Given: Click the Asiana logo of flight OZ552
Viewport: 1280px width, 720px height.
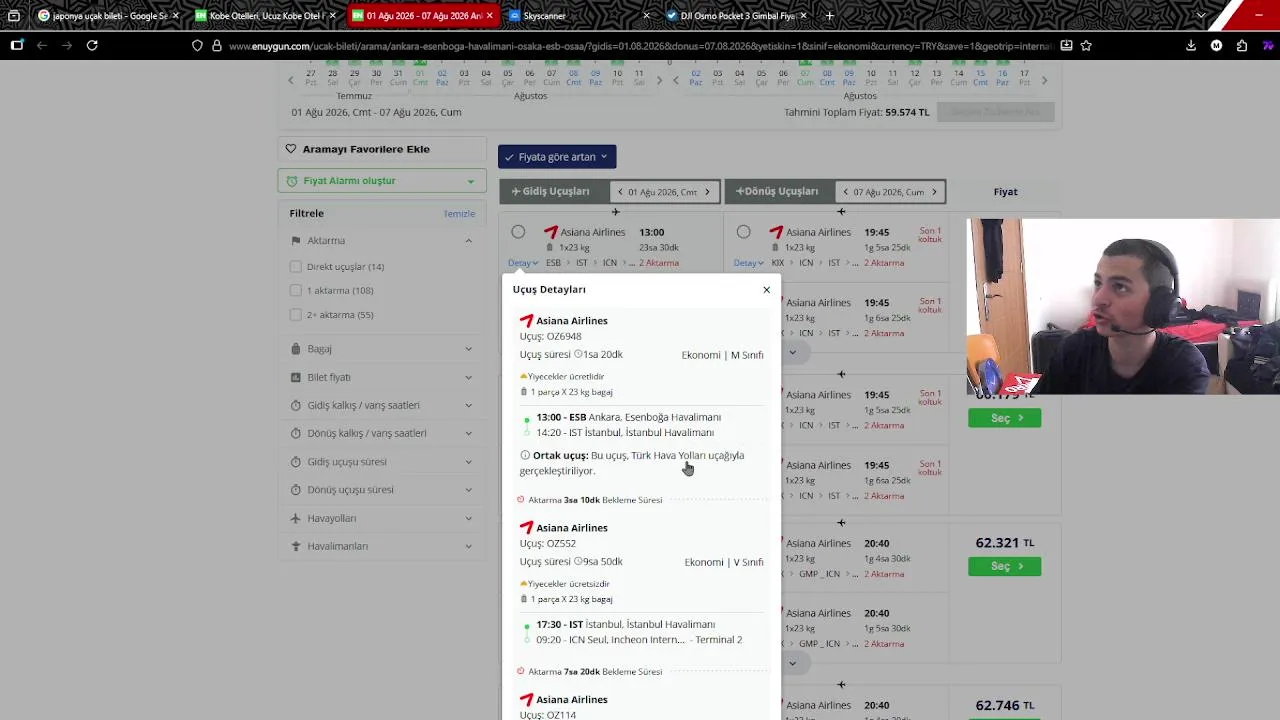Looking at the screenshot, I should 526,528.
